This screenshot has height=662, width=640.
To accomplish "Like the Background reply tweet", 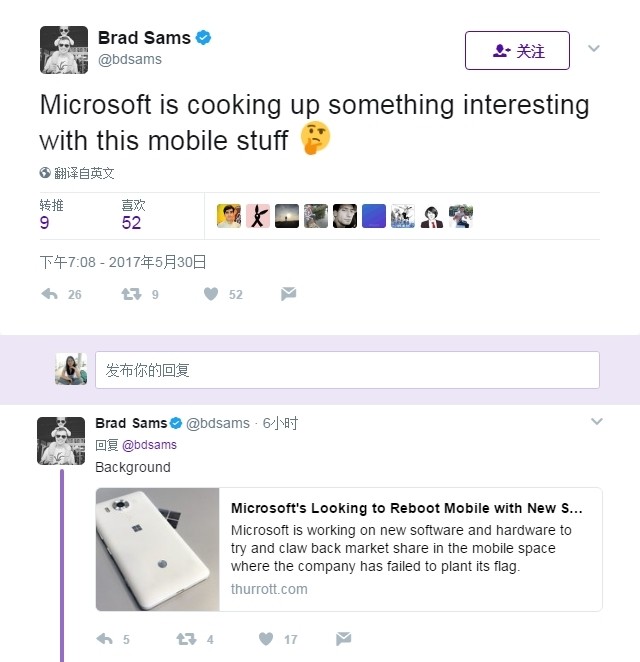I will tap(266, 638).
